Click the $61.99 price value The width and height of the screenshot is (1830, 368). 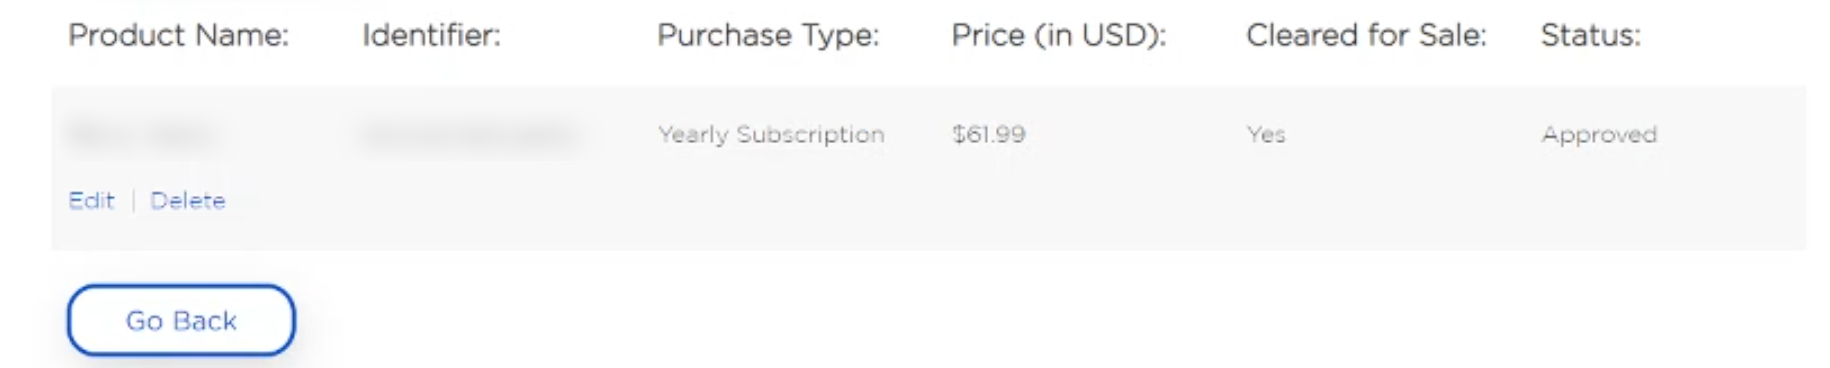(x=988, y=134)
